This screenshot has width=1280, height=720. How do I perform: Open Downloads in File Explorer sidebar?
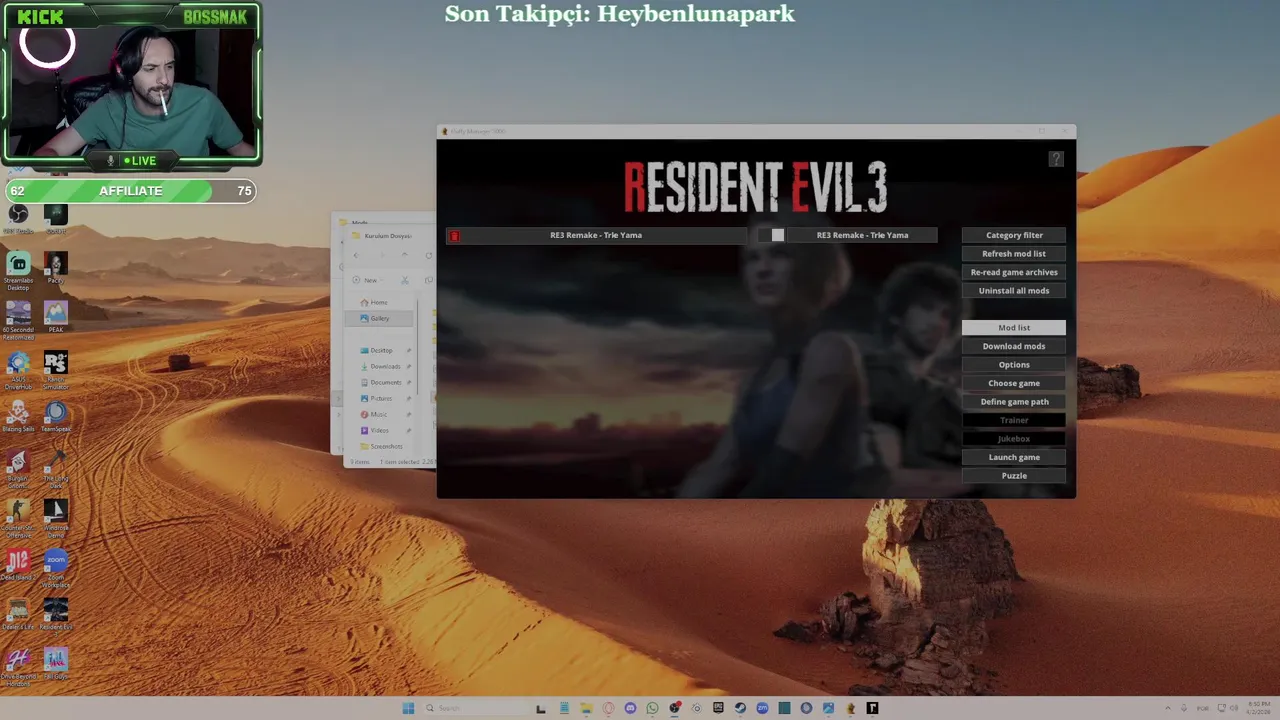click(x=384, y=366)
